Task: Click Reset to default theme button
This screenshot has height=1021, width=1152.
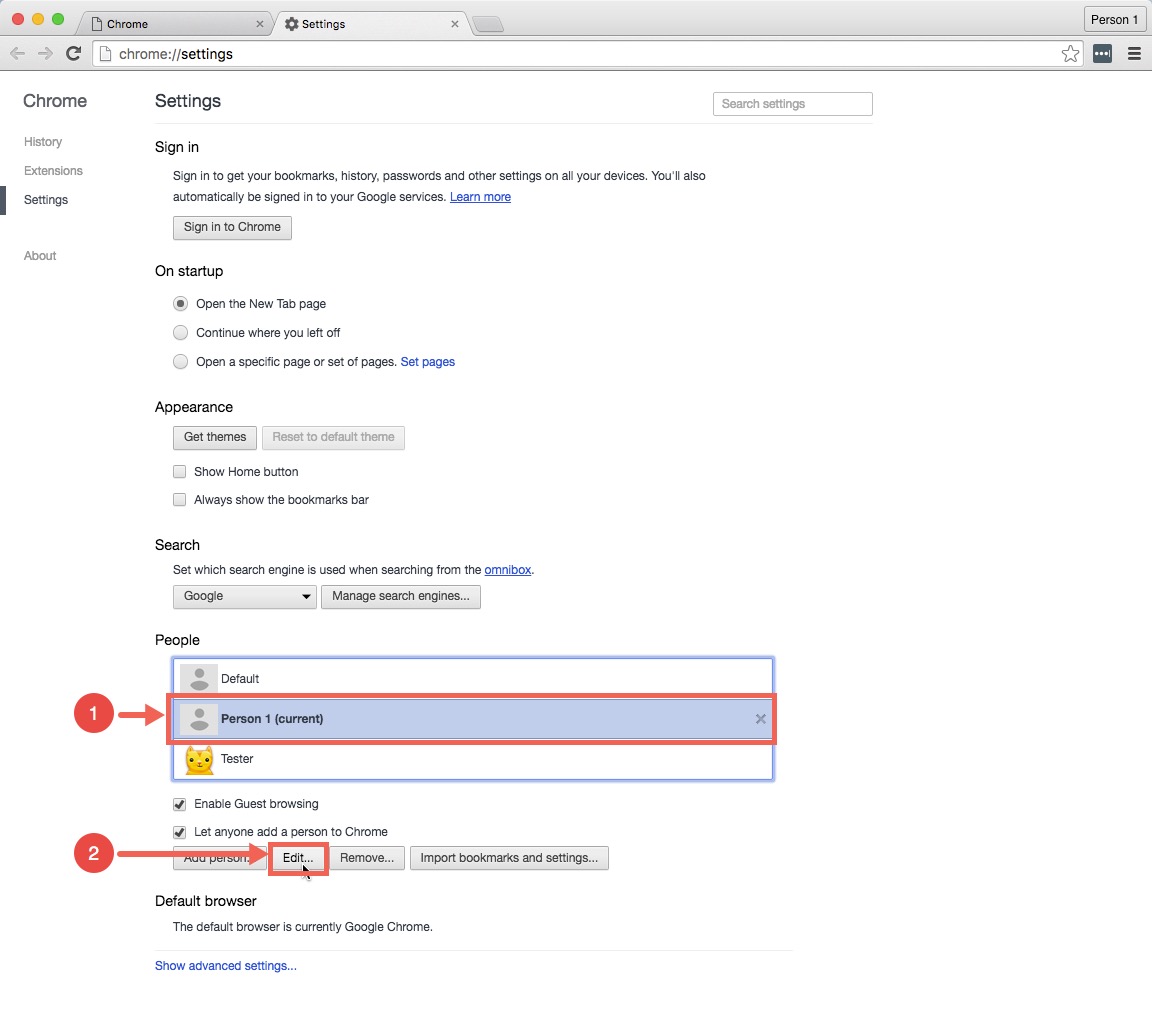Action: click(334, 438)
